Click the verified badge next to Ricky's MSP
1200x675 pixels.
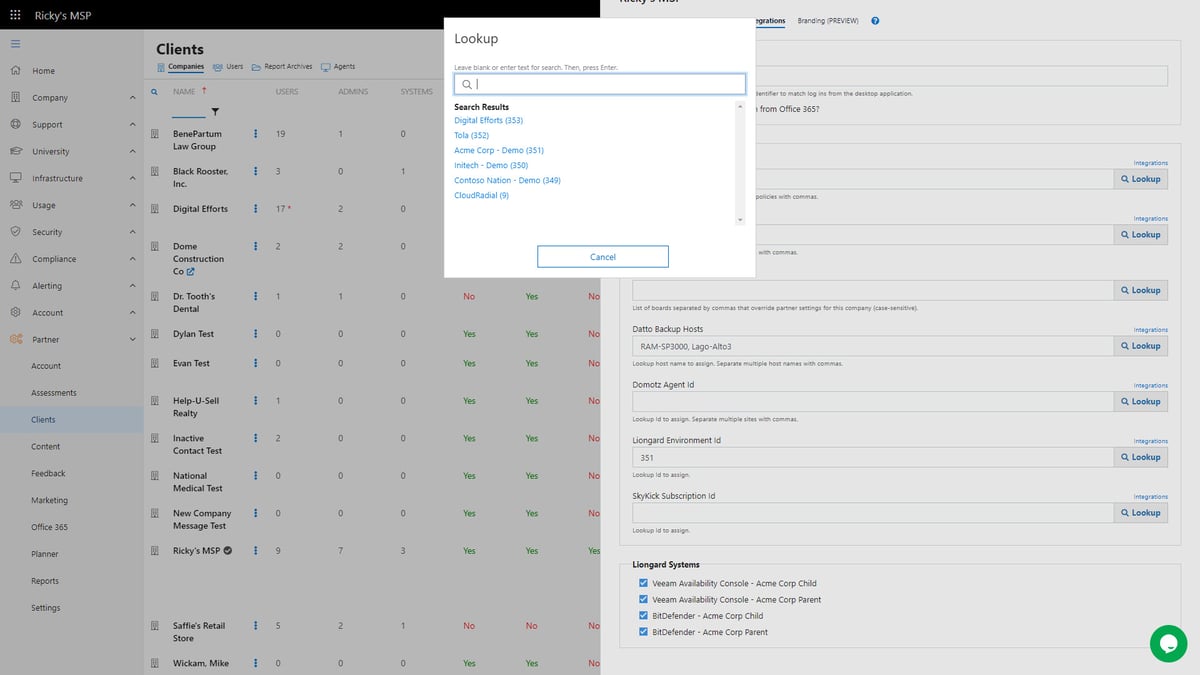click(228, 550)
